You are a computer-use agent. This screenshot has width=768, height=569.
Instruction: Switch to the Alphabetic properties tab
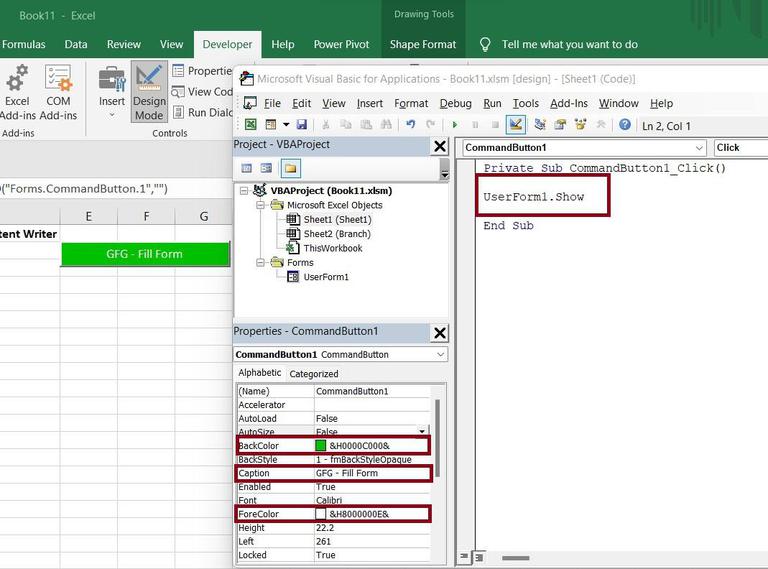(x=260, y=373)
